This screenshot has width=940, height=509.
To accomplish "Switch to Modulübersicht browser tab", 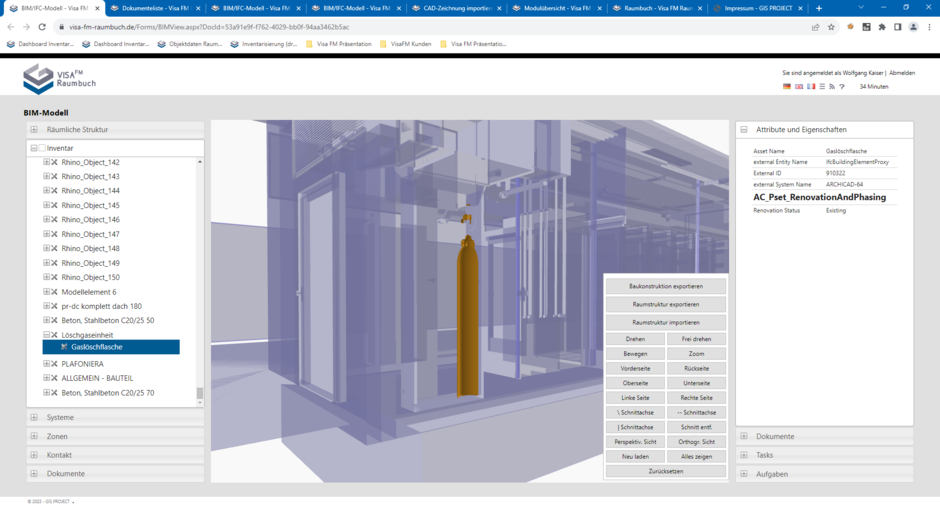I will 557,8.
